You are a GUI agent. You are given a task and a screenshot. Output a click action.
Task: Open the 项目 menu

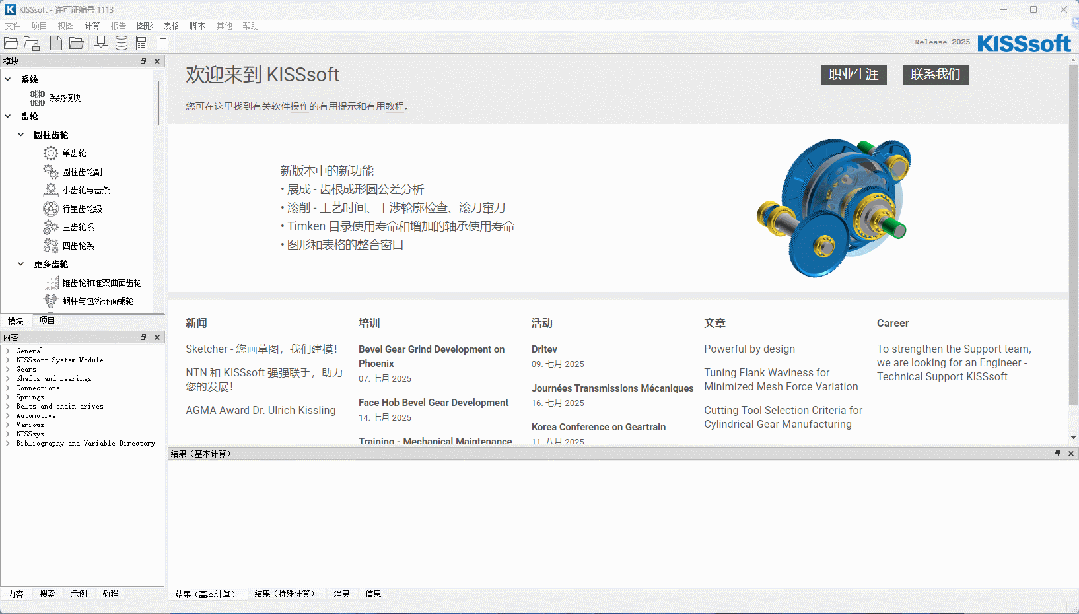[x=39, y=25]
